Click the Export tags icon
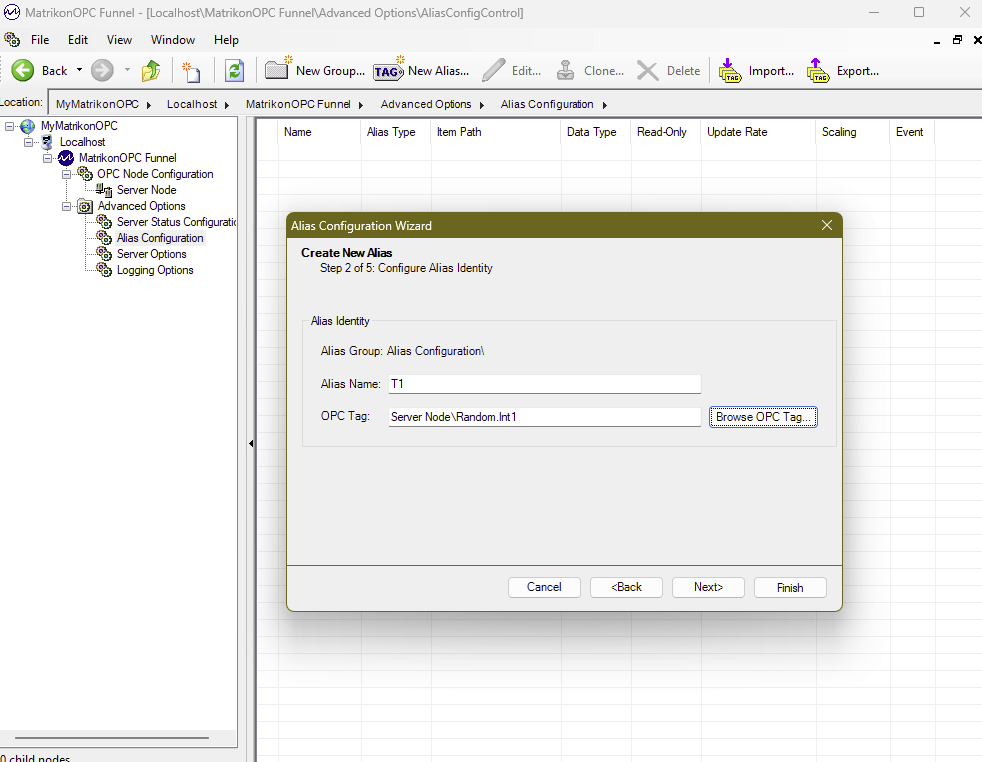Screen dimensions: 982x762 click(817, 70)
